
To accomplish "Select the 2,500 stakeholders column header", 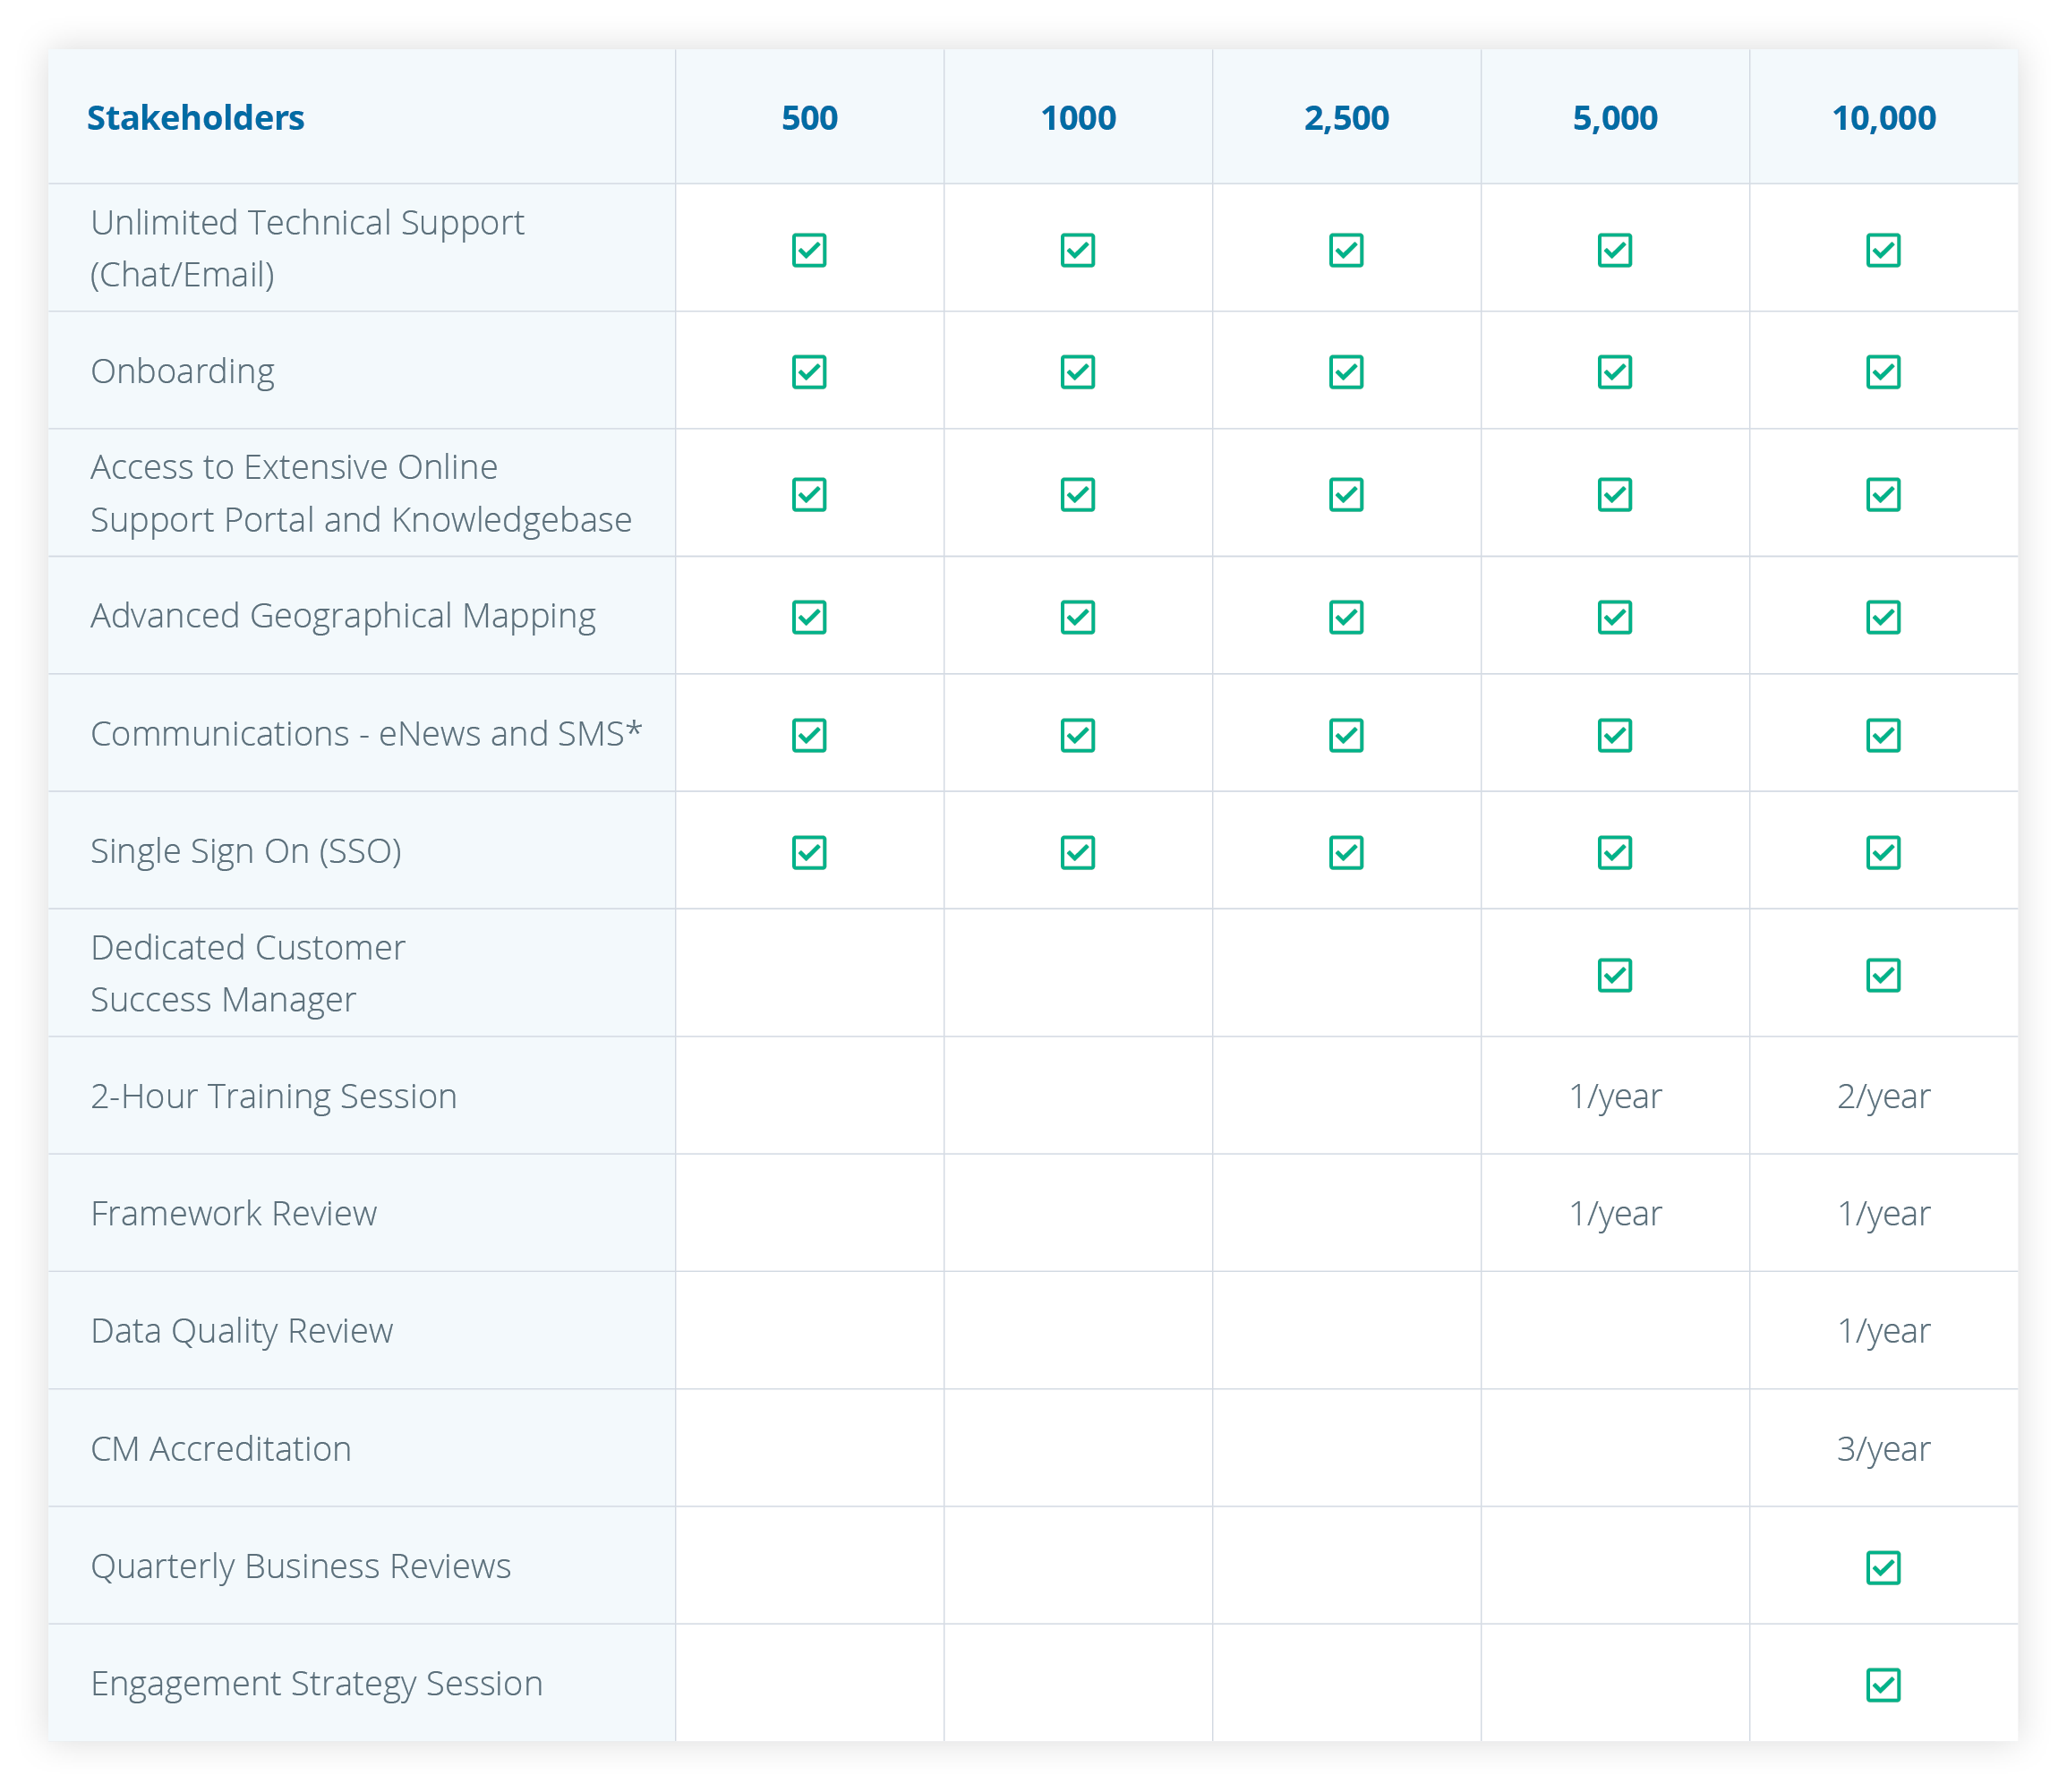I will (x=1346, y=118).
